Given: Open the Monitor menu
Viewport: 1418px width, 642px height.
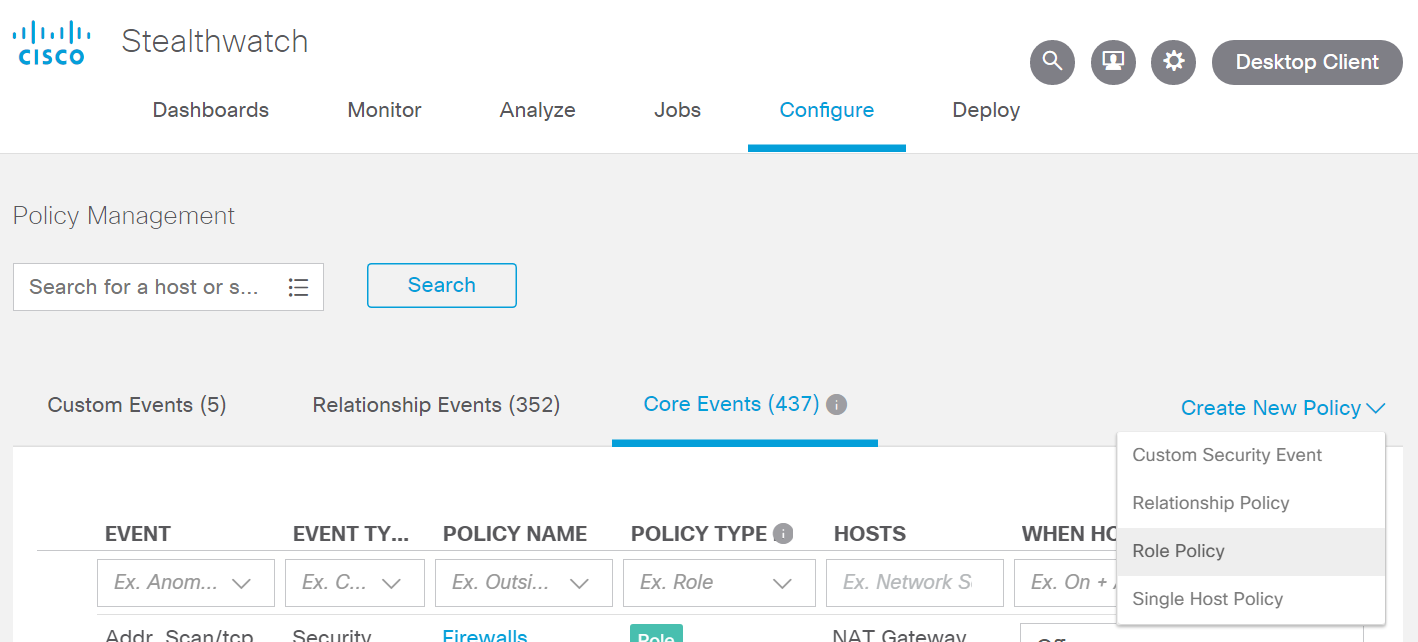Looking at the screenshot, I should [384, 110].
